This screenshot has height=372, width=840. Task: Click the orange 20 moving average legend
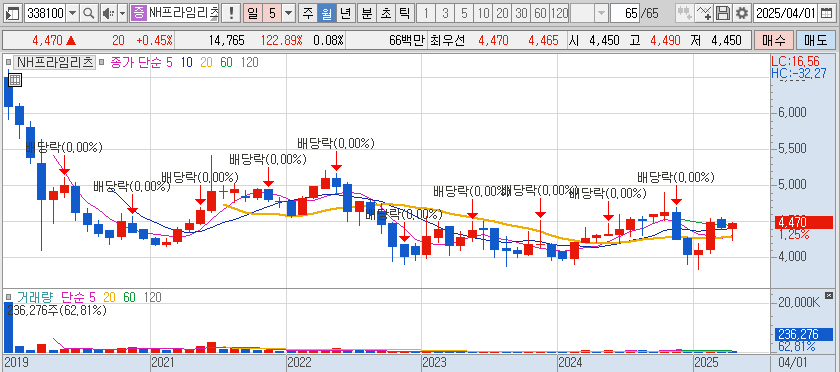click(x=206, y=62)
